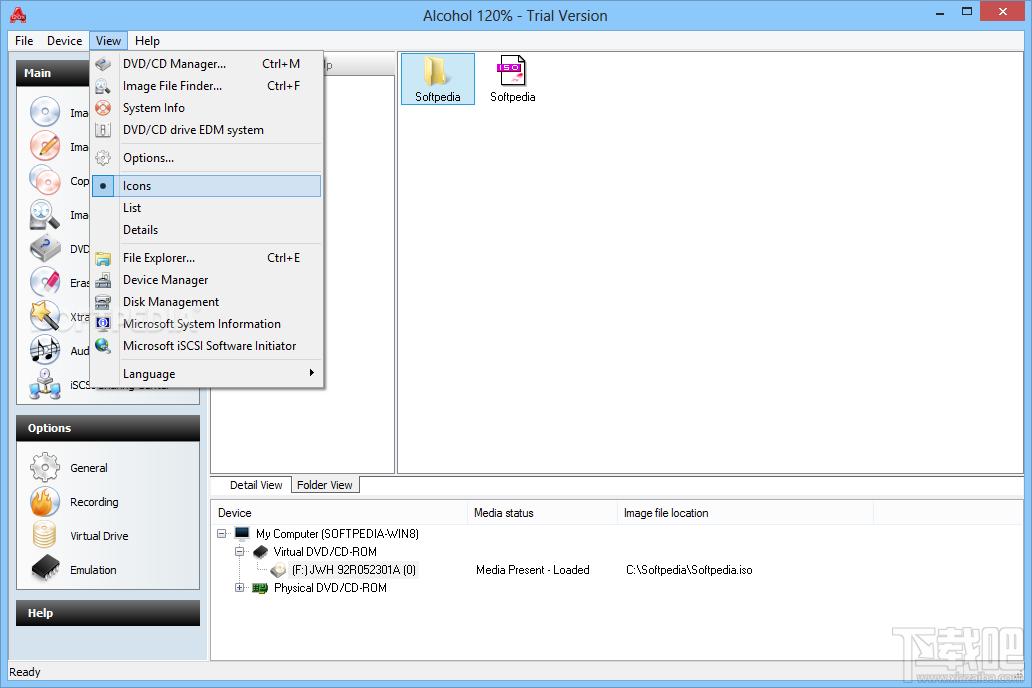Open Emulation chip icon
This screenshot has width=1032, height=688.
[x=45, y=570]
